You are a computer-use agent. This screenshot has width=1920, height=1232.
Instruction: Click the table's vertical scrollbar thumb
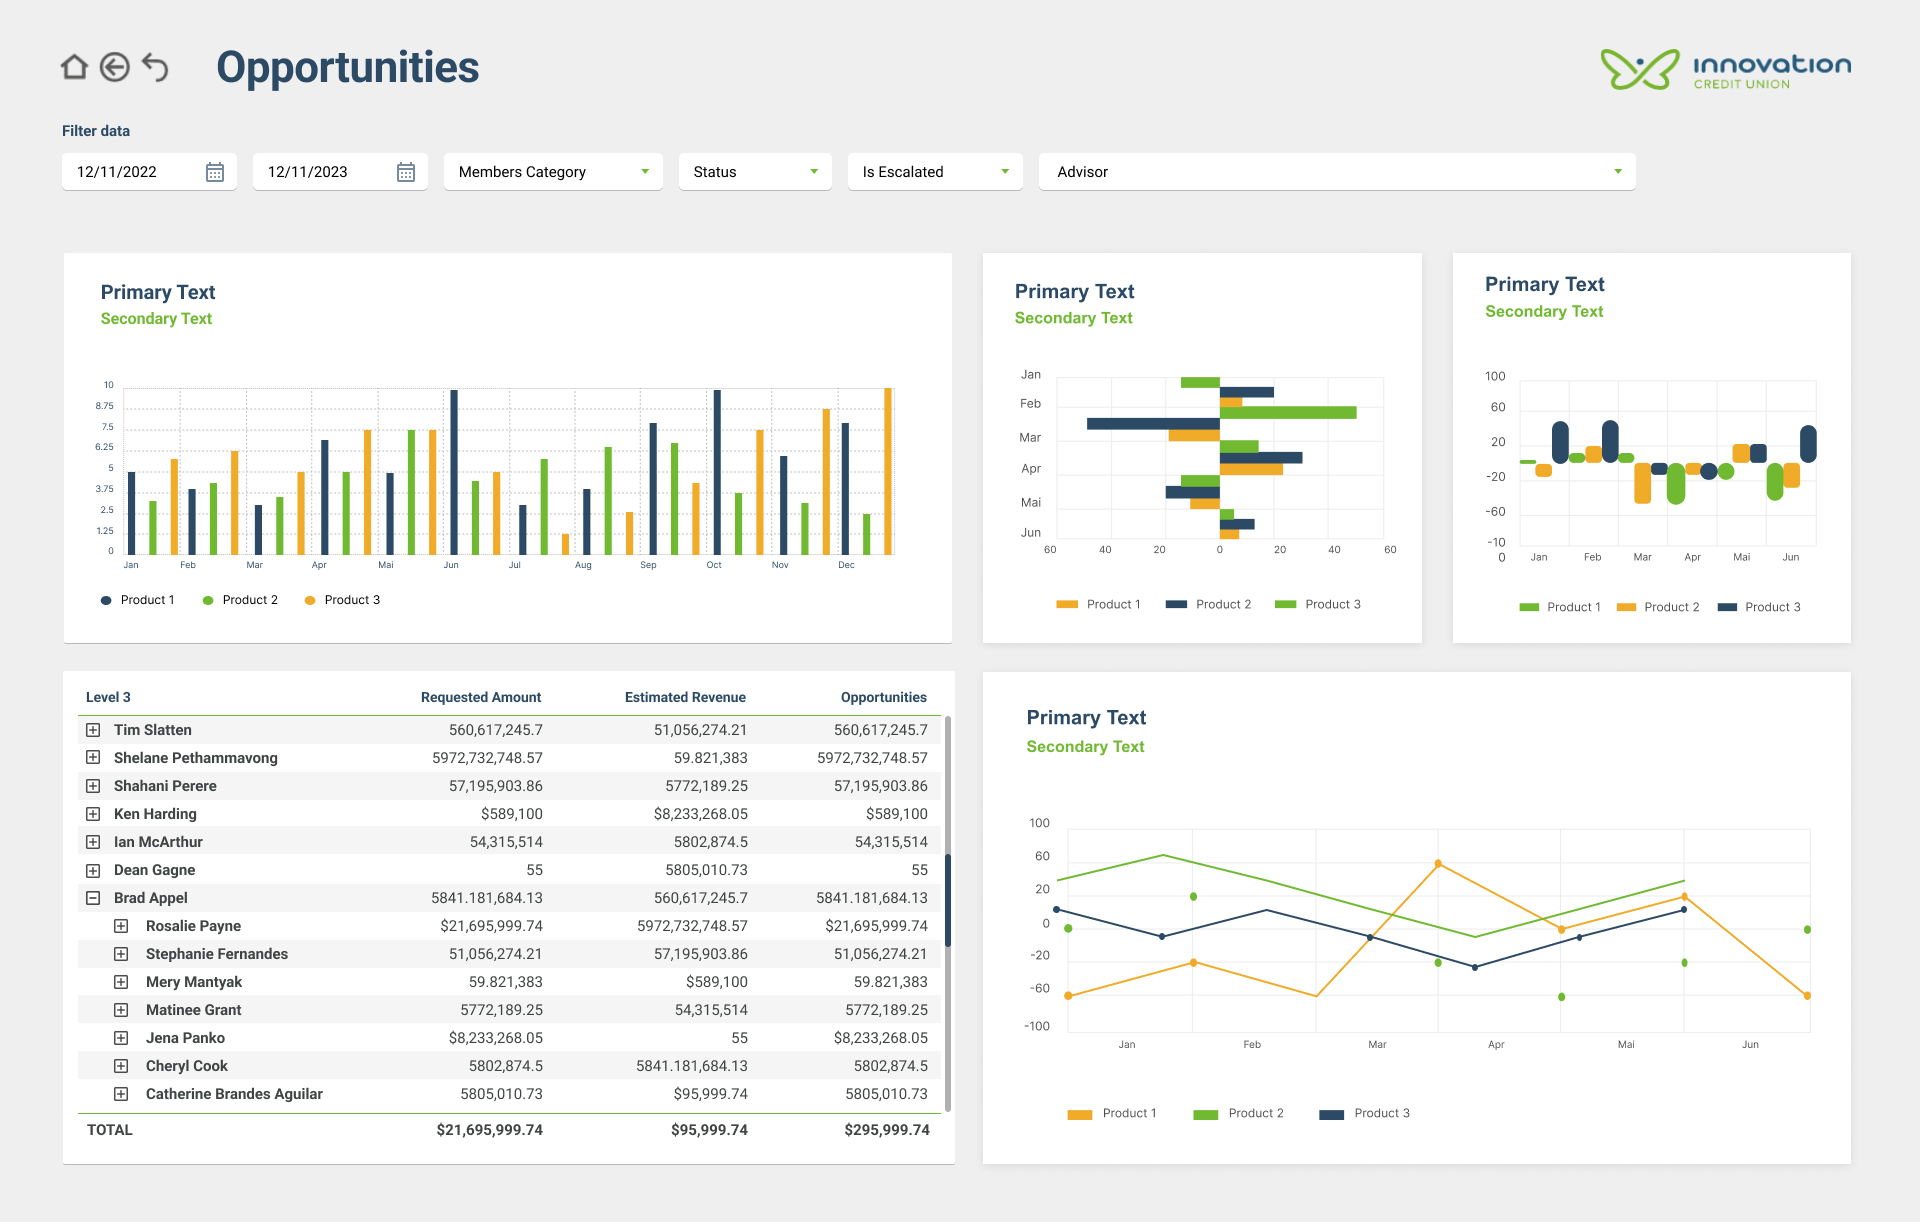pyautogui.click(x=947, y=900)
